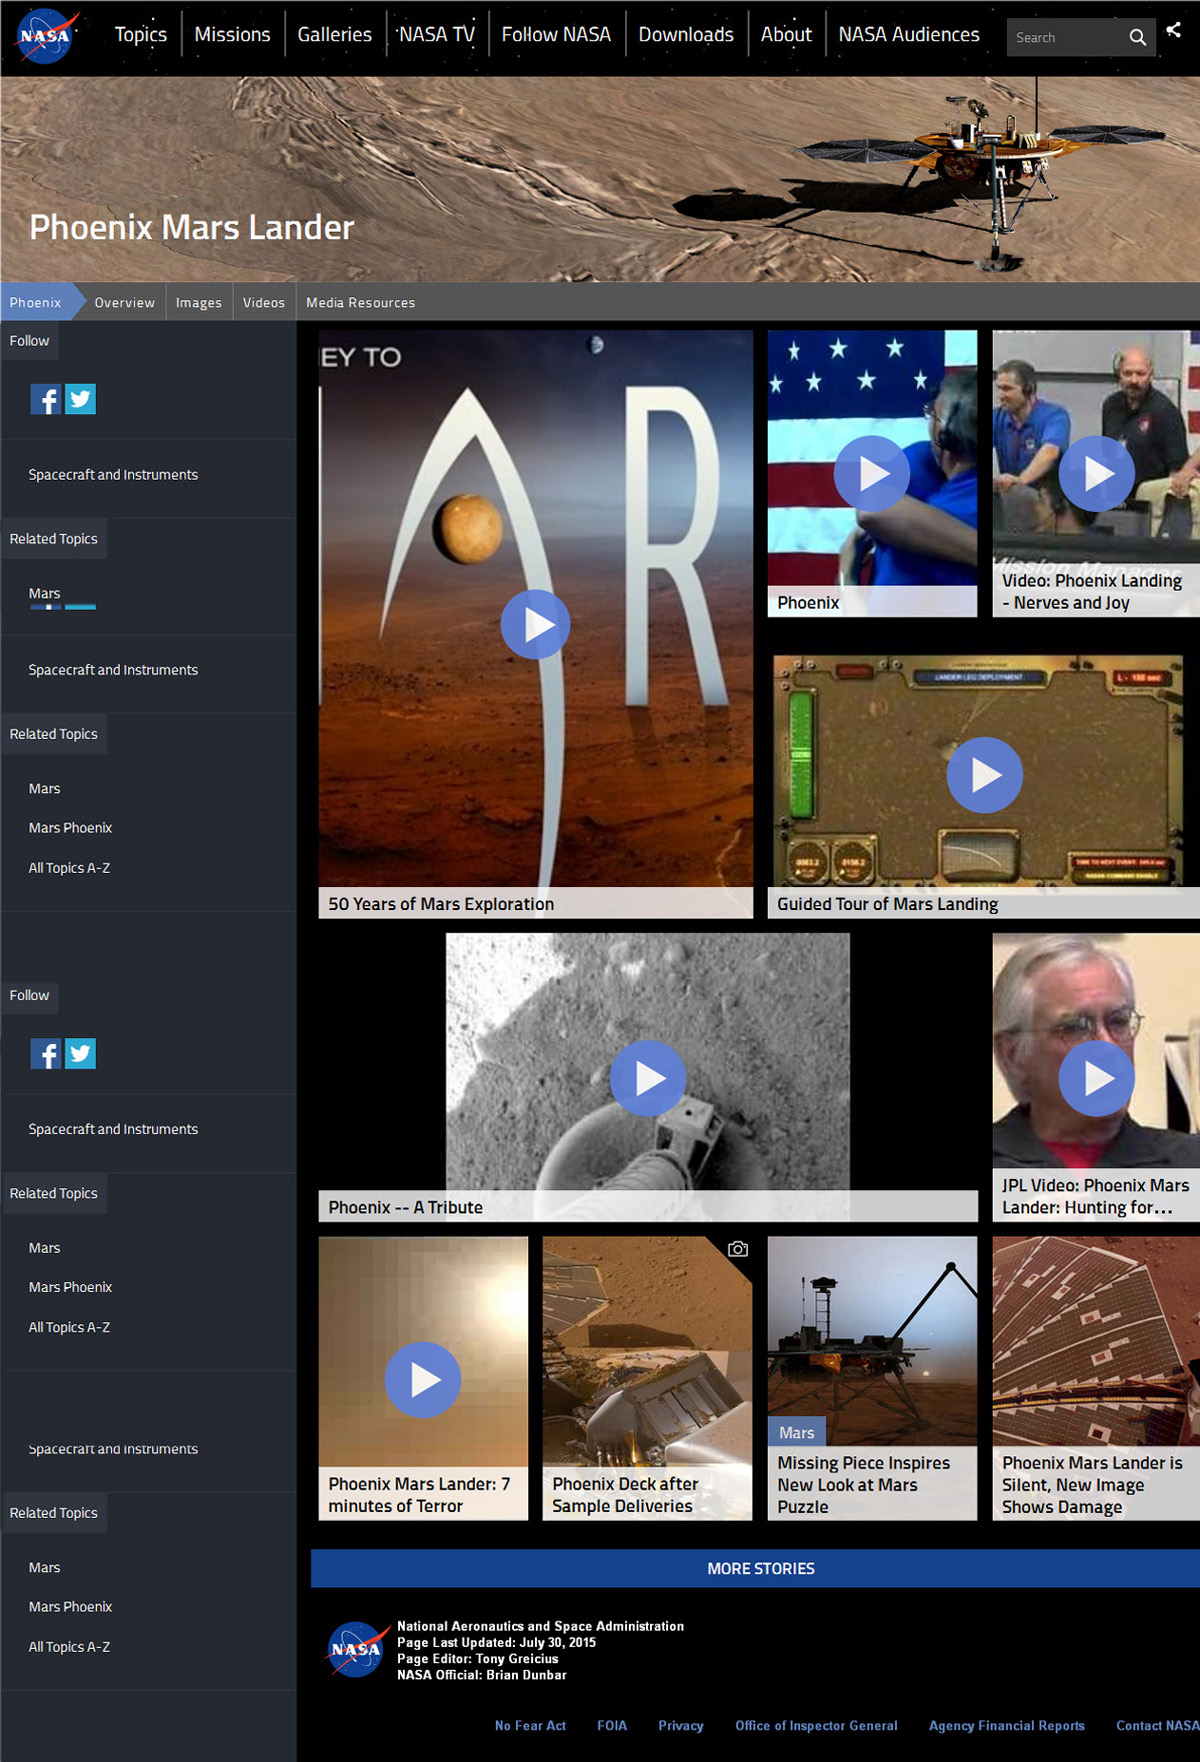Switch to the Videos tab
The image size is (1200, 1762).
(x=264, y=302)
